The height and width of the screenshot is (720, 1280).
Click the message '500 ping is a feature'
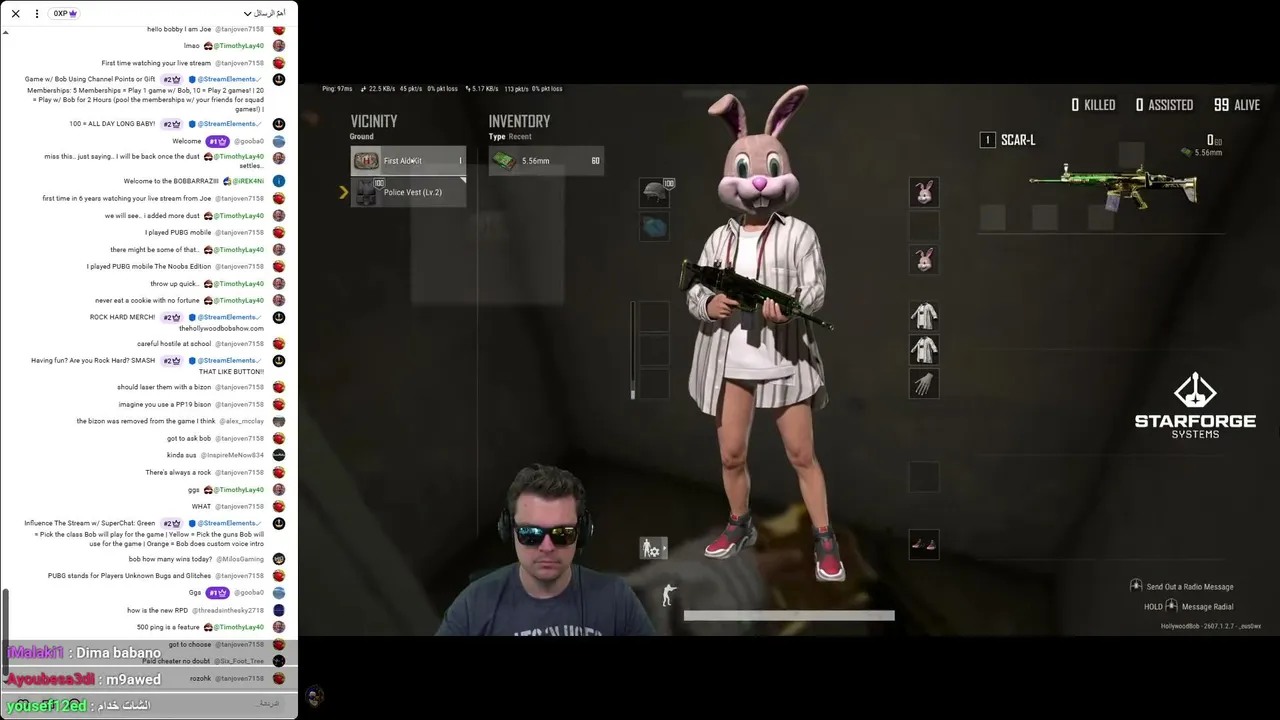(x=169, y=628)
